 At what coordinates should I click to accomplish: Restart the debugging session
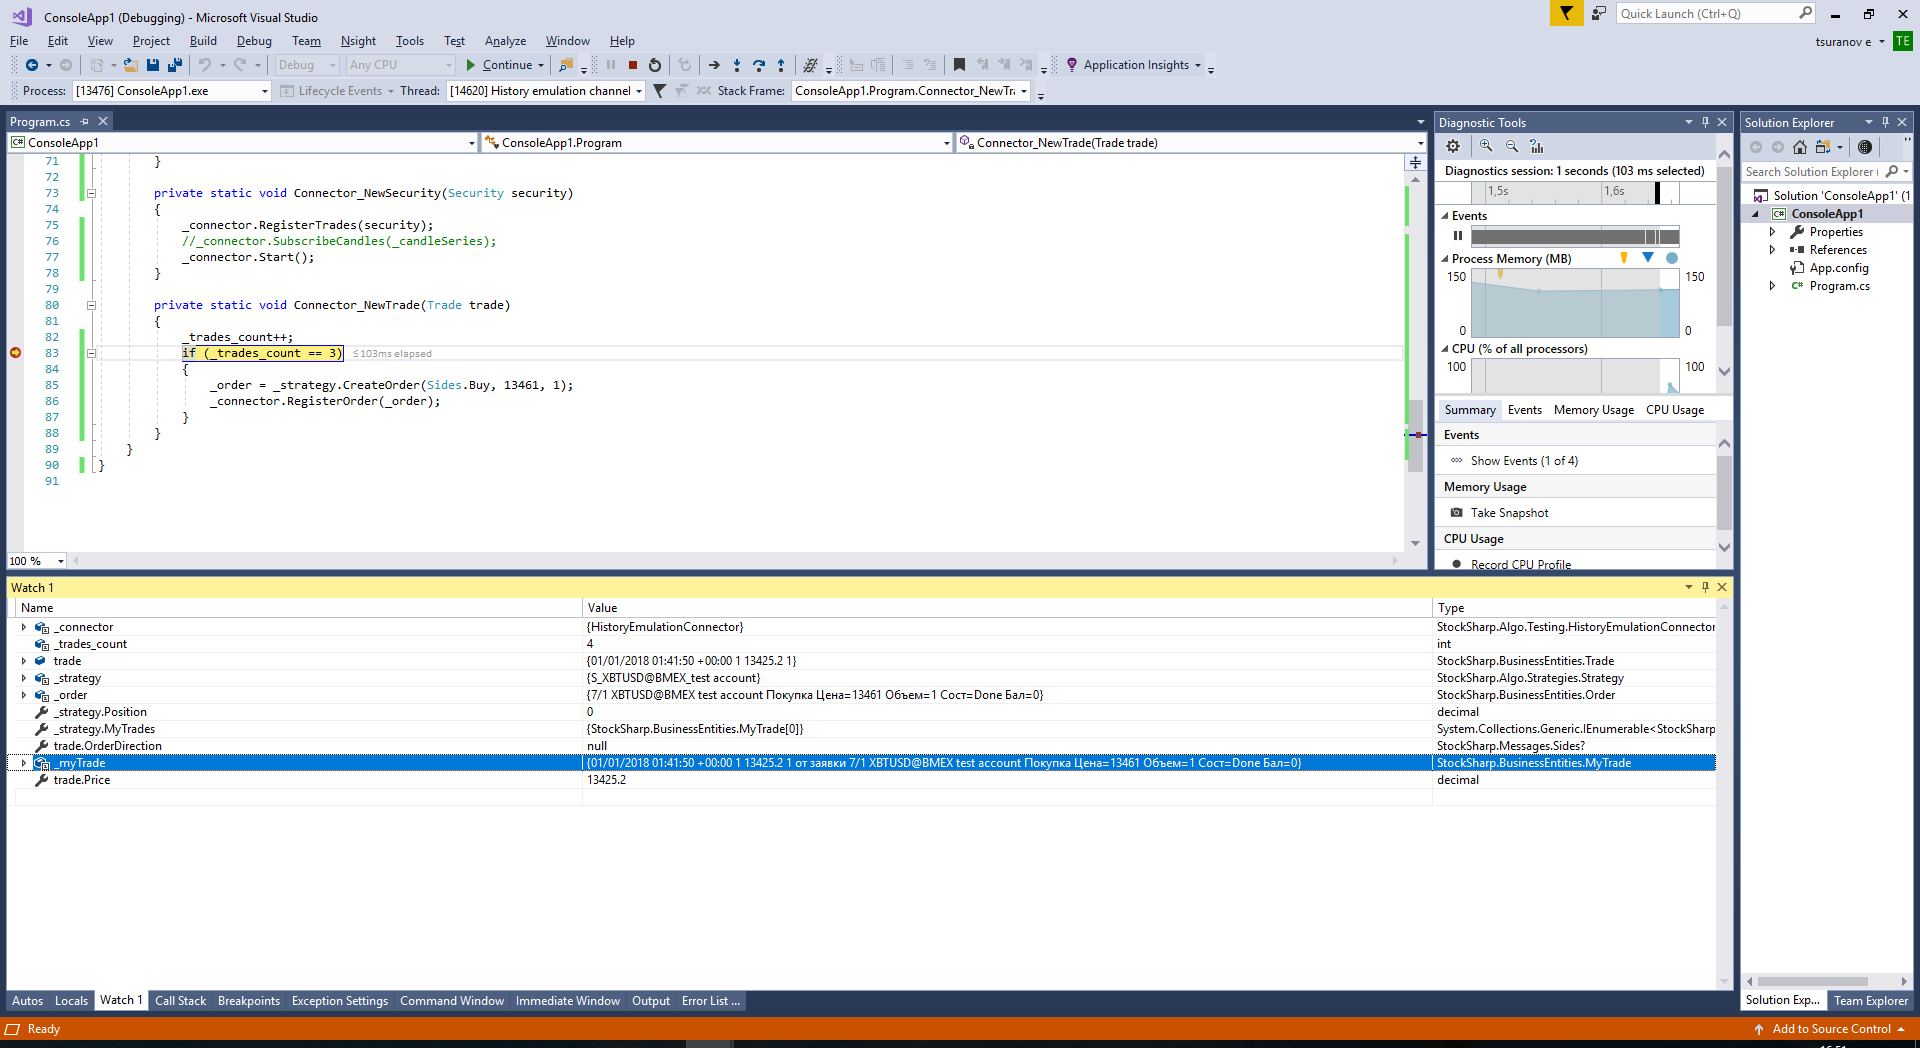click(x=655, y=65)
